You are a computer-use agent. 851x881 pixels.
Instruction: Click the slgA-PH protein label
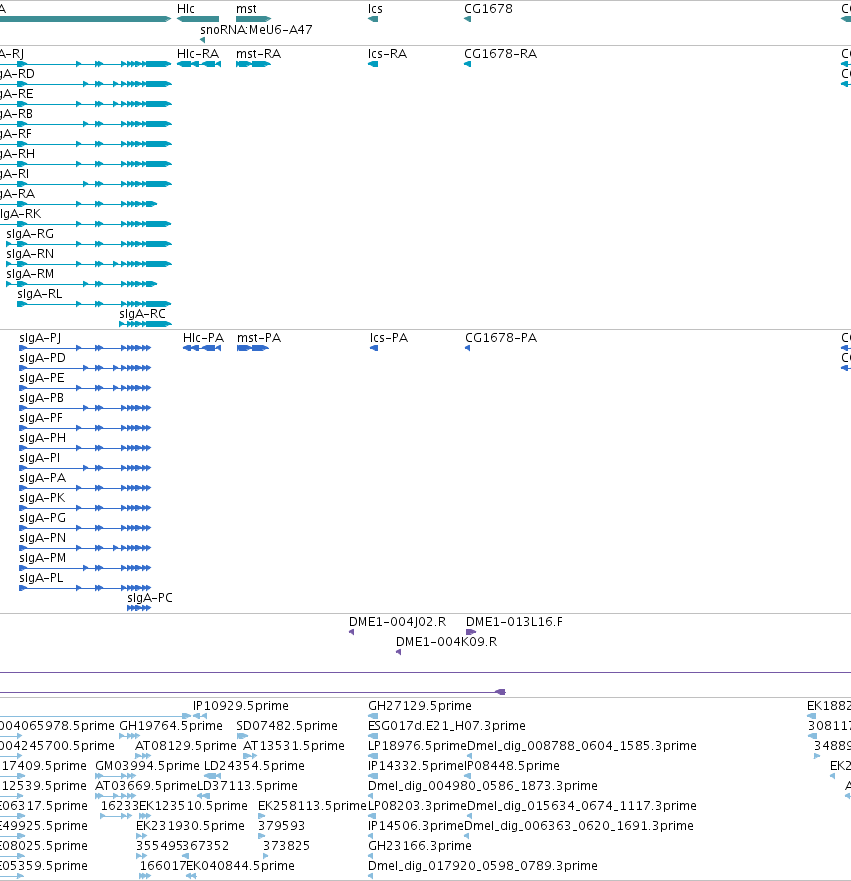(42, 438)
